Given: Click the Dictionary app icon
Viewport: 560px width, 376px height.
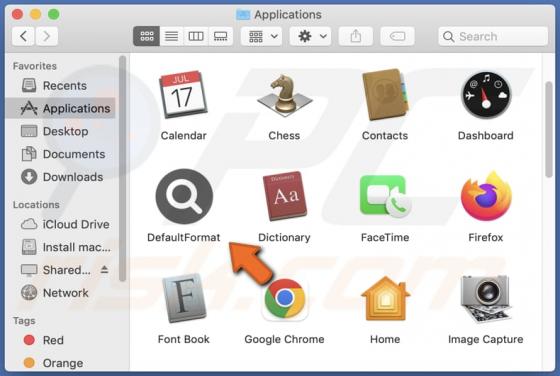Looking at the screenshot, I should click(x=285, y=196).
